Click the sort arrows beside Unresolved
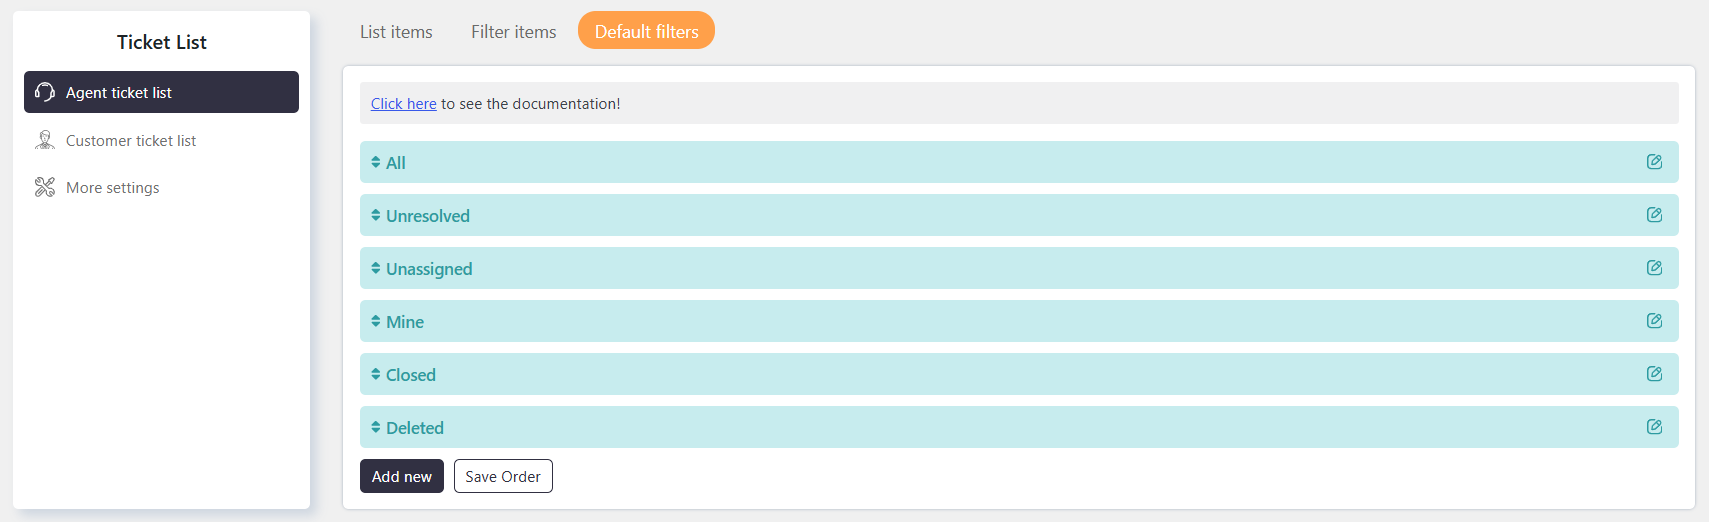1709x522 pixels. tap(376, 215)
